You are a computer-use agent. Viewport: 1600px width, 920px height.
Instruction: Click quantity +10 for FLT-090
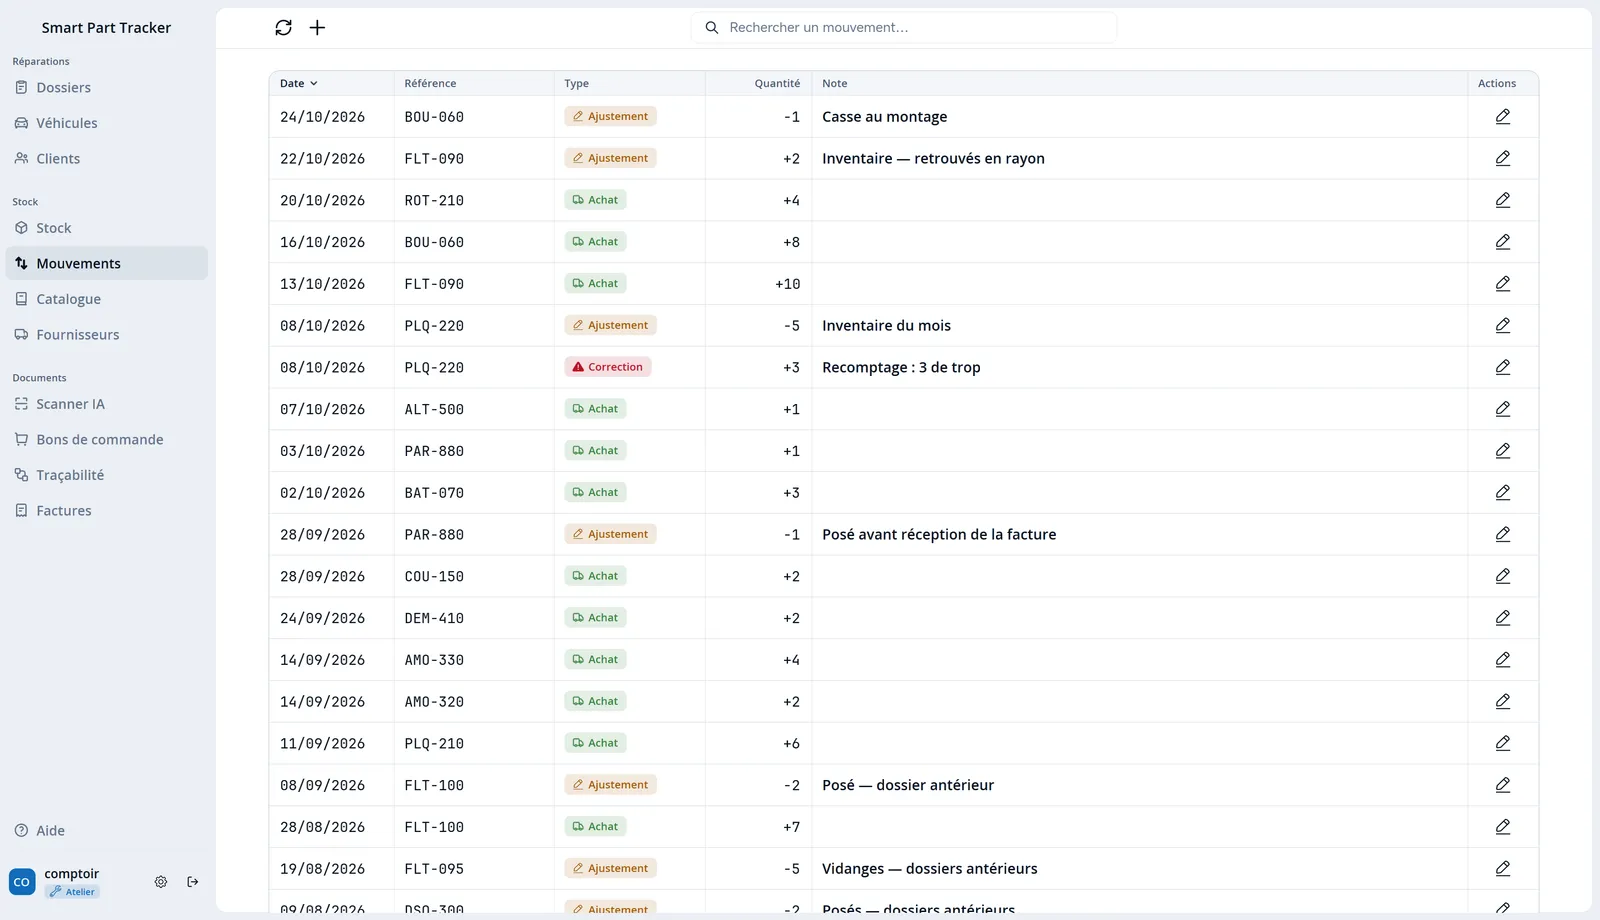pyautogui.click(x=788, y=284)
